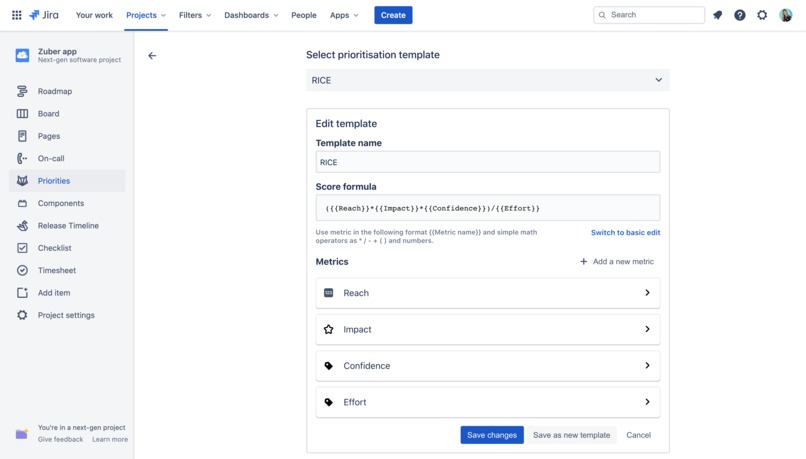Click the Components sidebar icon
This screenshot has height=459, width=806.
coord(22,203)
